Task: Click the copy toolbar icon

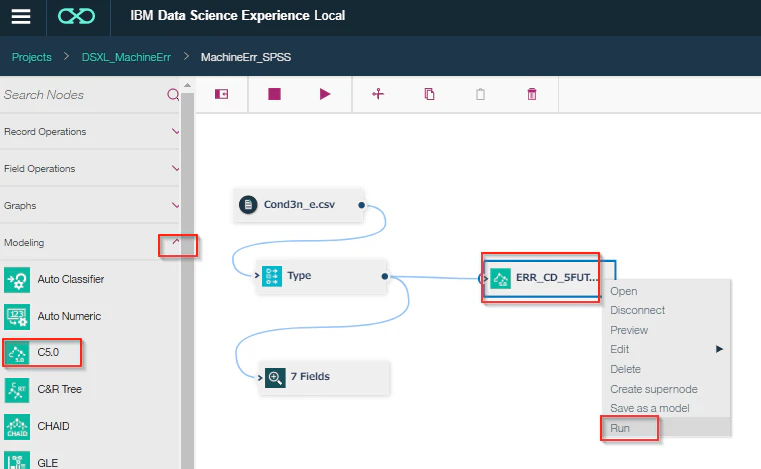Action: click(429, 94)
